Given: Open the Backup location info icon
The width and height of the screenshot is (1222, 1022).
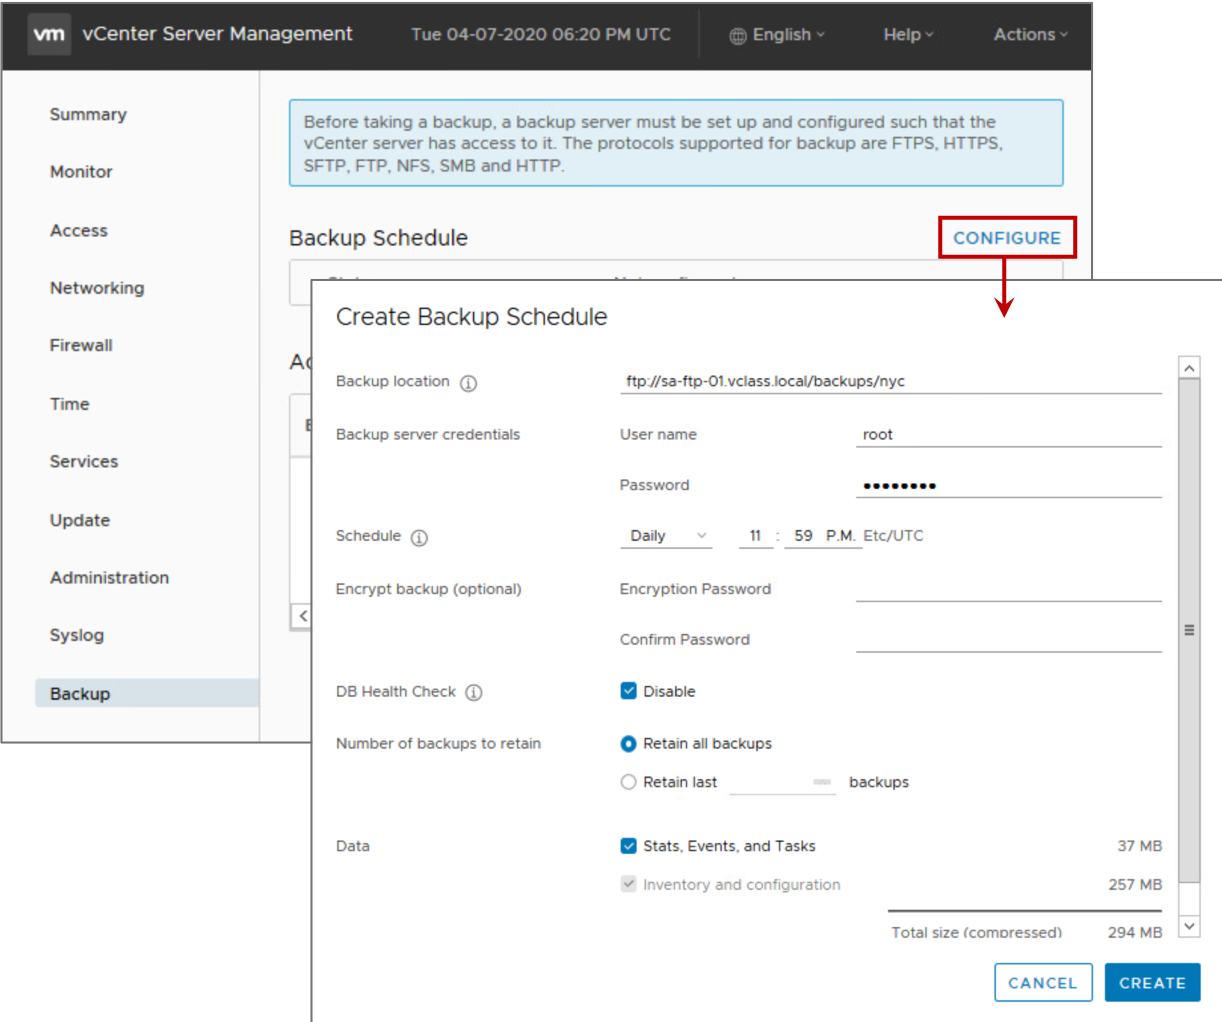Looking at the screenshot, I should (x=468, y=383).
